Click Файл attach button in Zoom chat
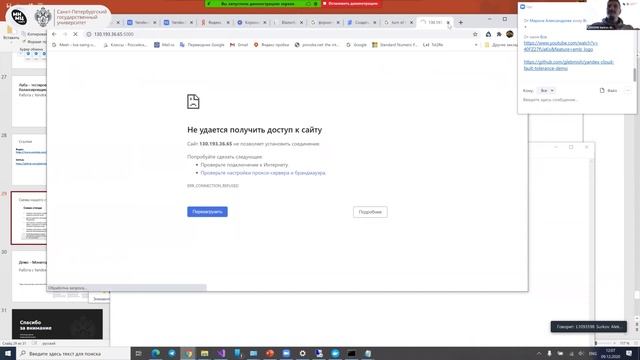Viewport: 640px width, 360px height. click(608, 91)
